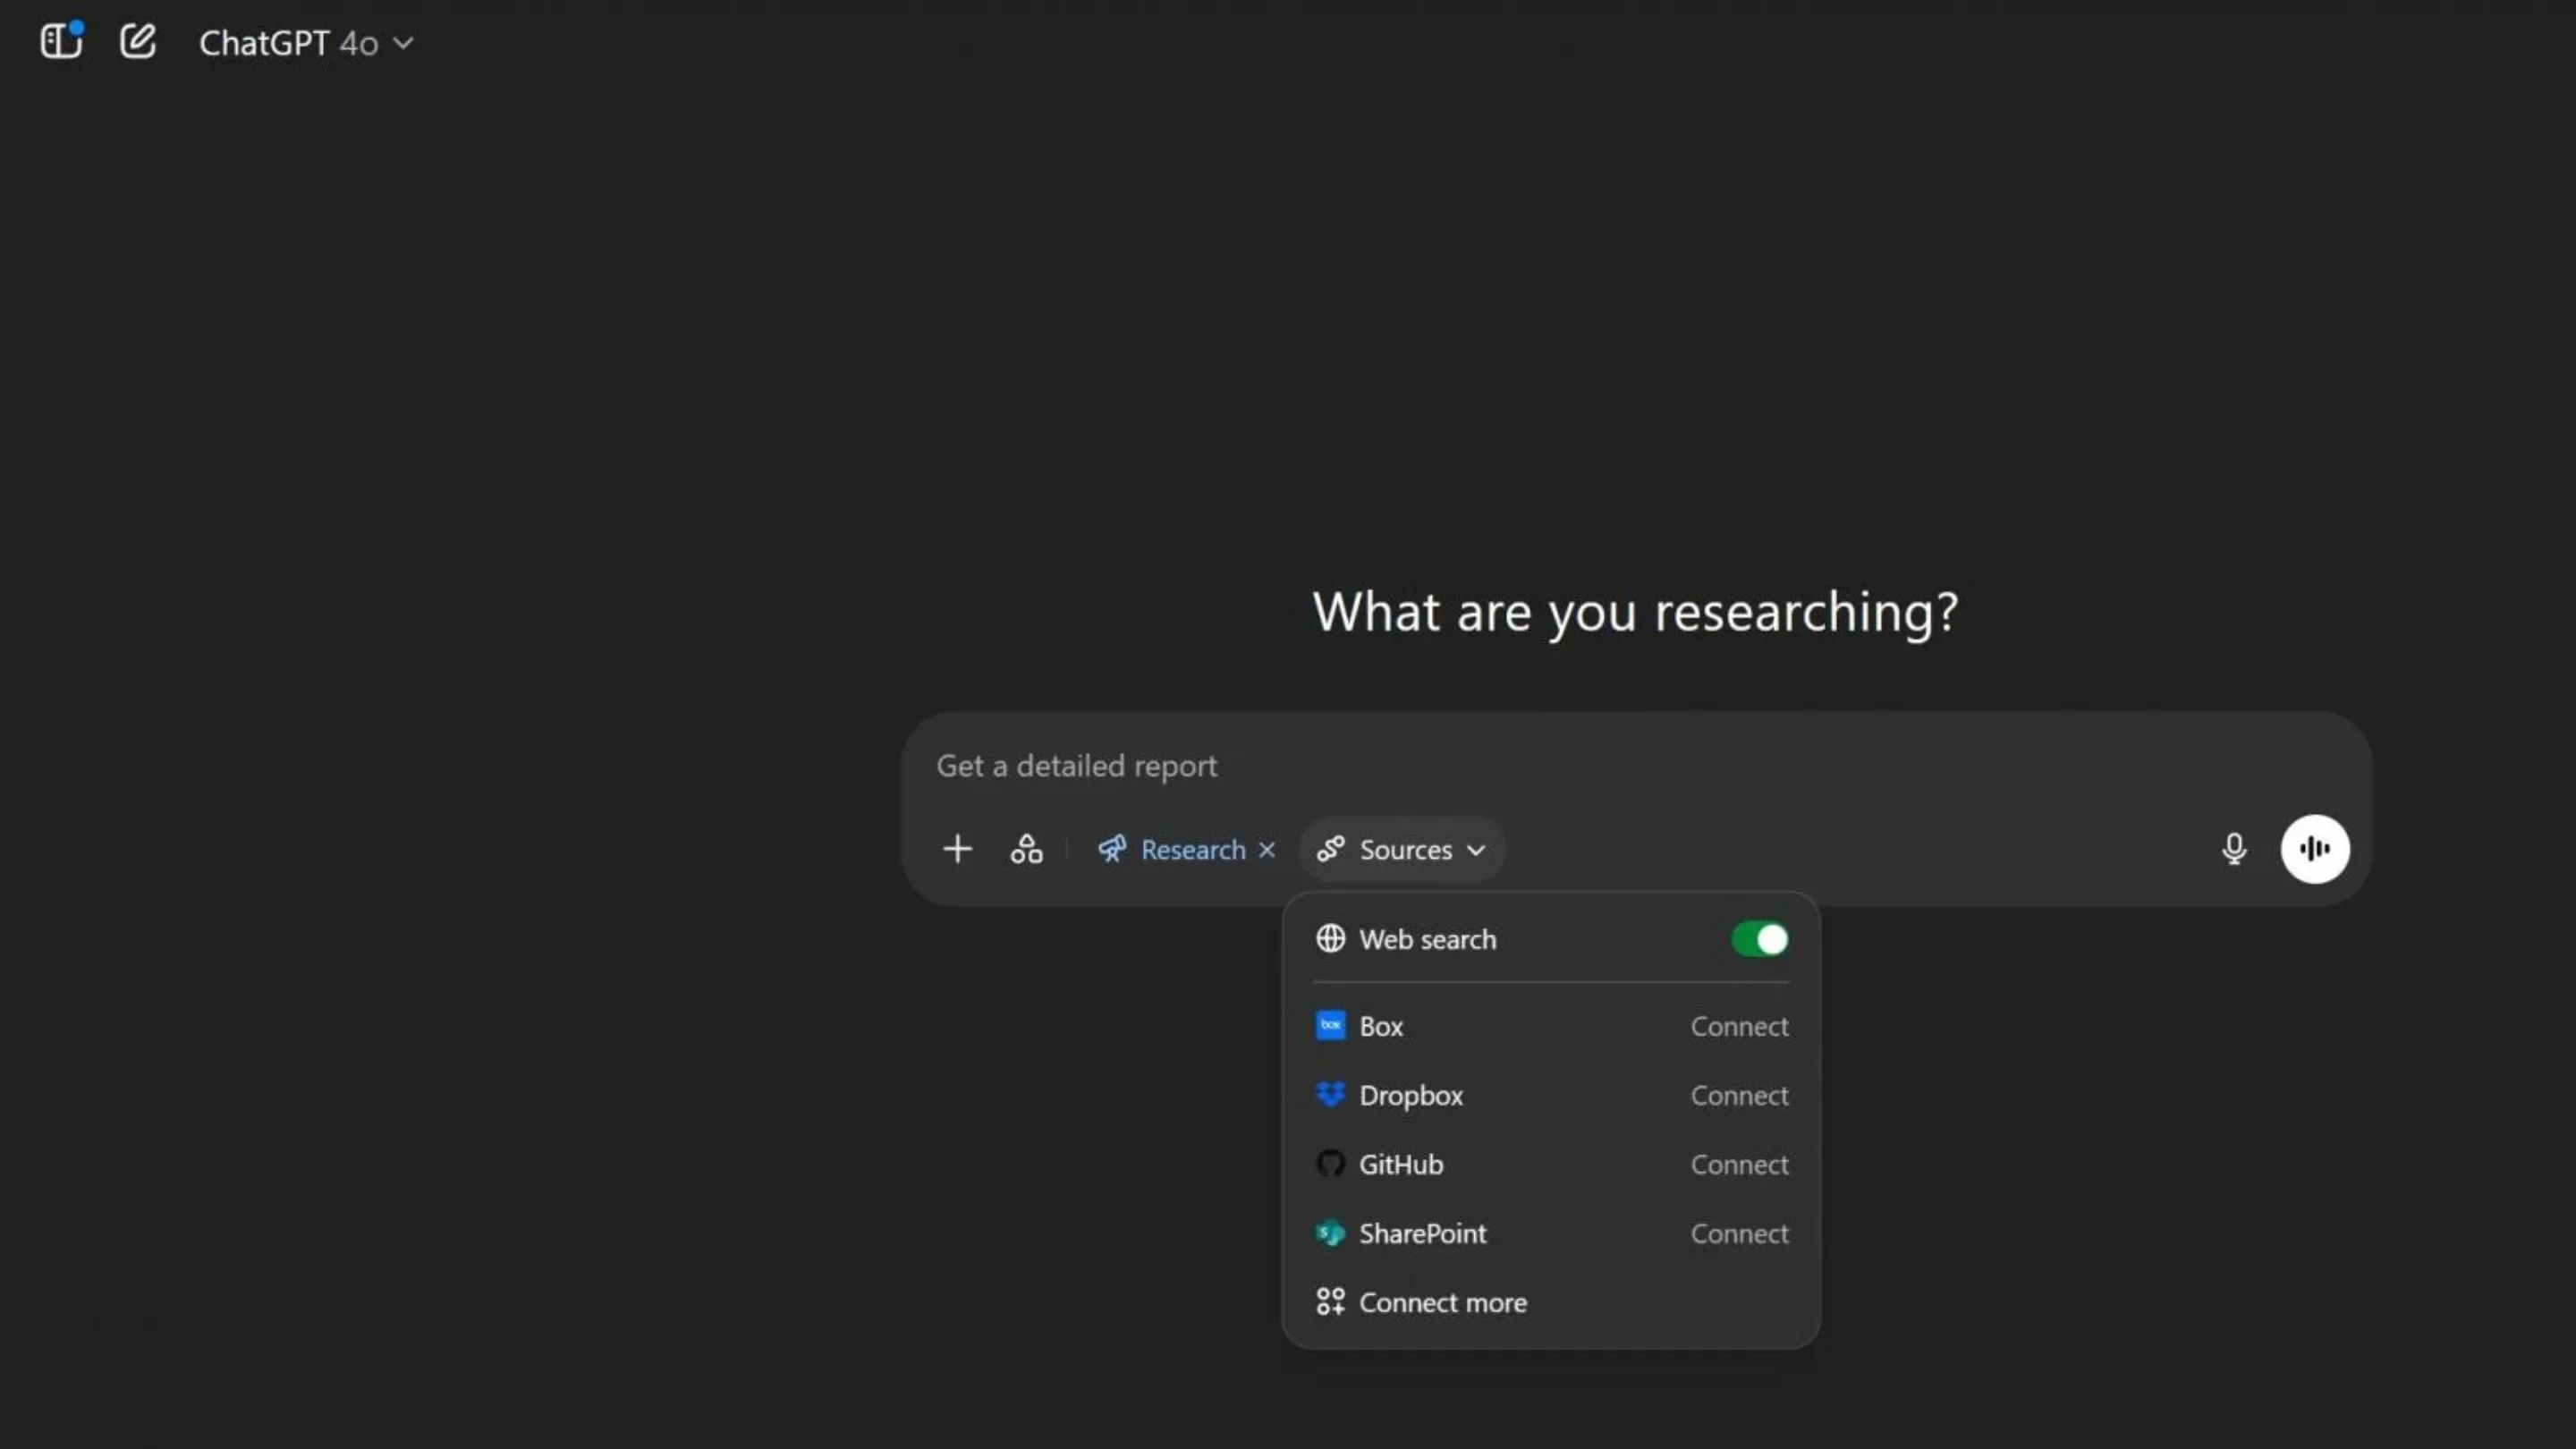Click the Dropbox logo icon
This screenshot has width=2576, height=1449.
tap(1330, 1094)
